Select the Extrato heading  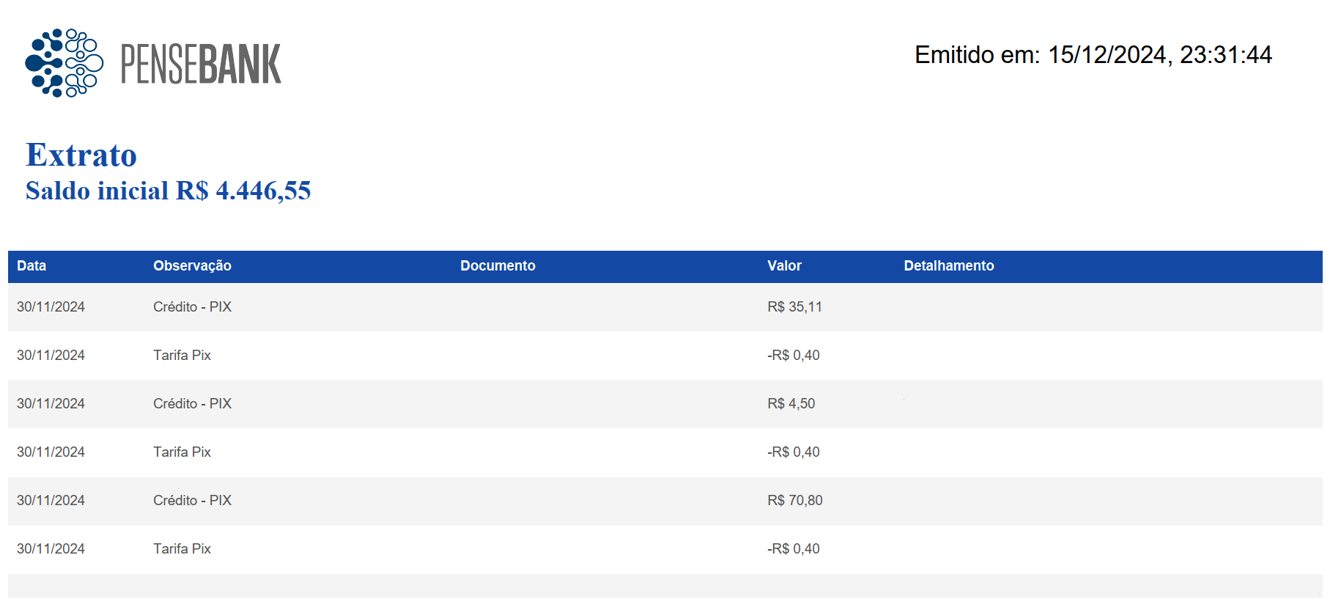[x=81, y=155]
